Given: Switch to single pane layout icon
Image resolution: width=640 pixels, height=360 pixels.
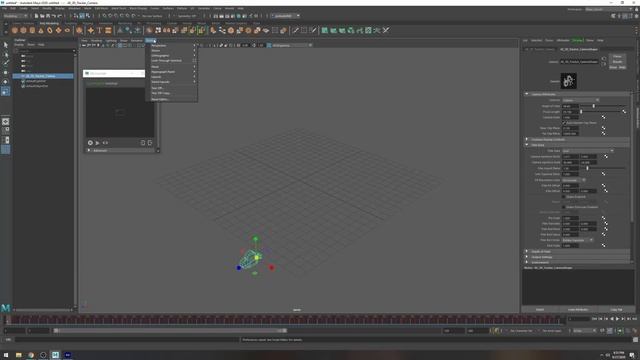Looking at the screenshot, I should (x=6, y=122).
